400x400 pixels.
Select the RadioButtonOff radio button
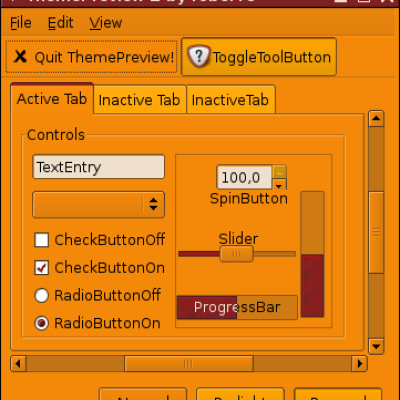pos(42,295)
